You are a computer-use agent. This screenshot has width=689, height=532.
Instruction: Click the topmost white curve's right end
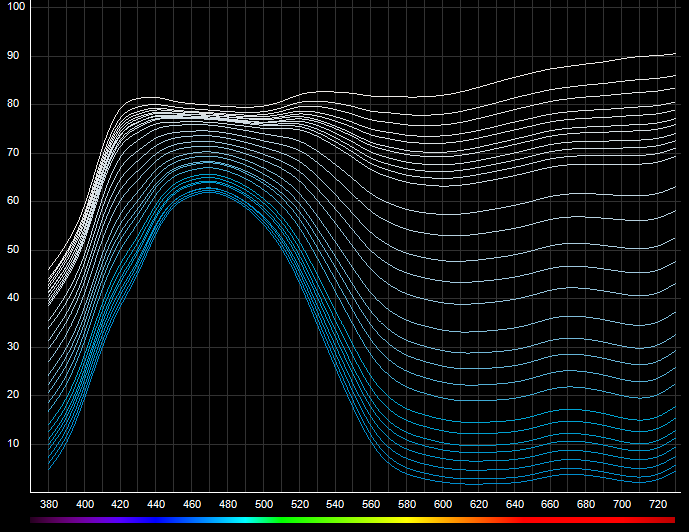pyautogui.click(x=675, y=54)
